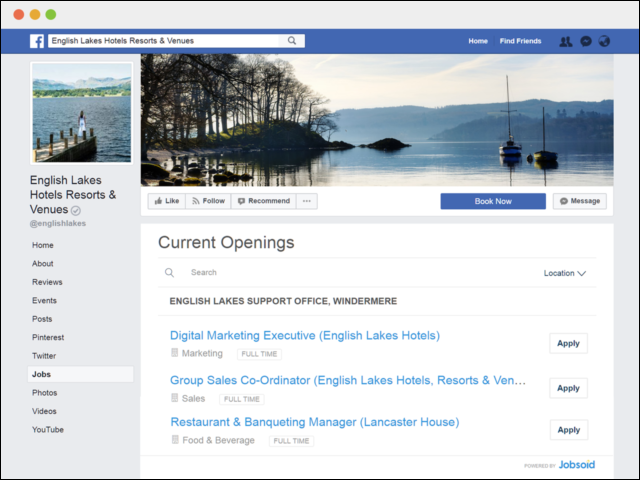Click the Recommend button
640x480 pixels.
(263, 201)
